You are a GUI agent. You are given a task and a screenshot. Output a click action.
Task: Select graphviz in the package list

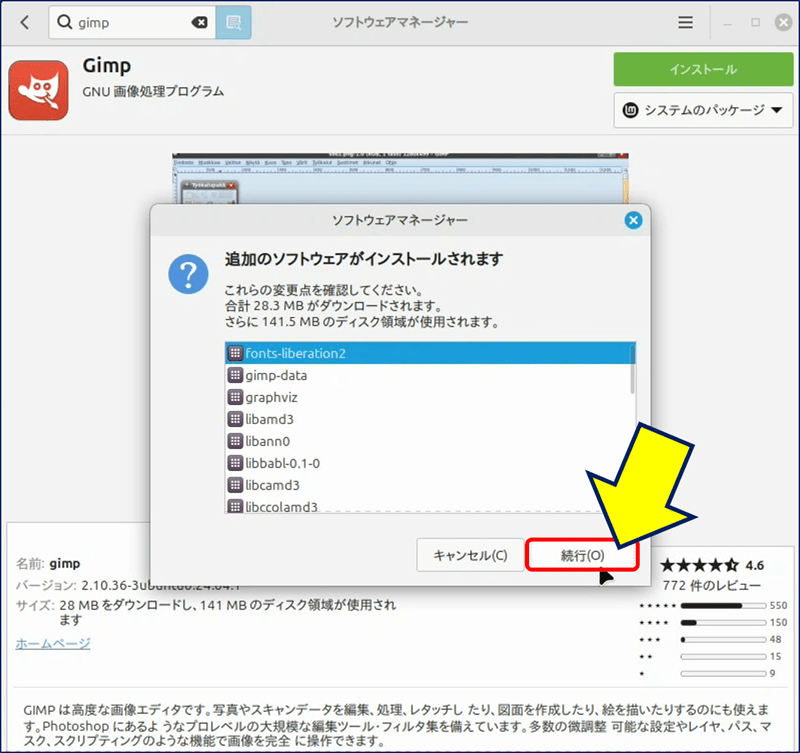click(x=430, y=397)
